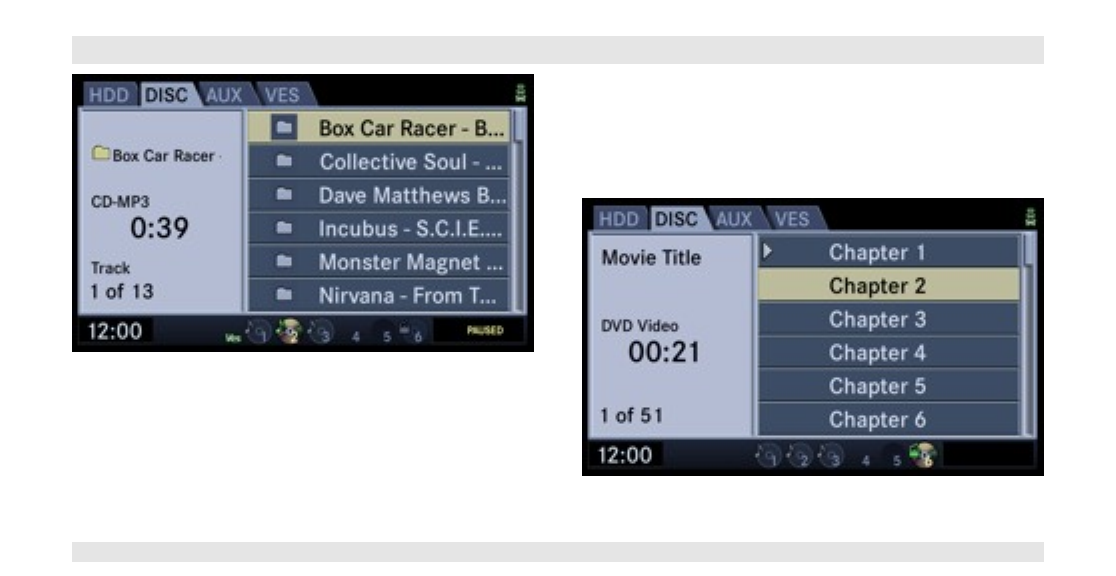Select Chapter 4 in the chapter list

pos(889,352)
